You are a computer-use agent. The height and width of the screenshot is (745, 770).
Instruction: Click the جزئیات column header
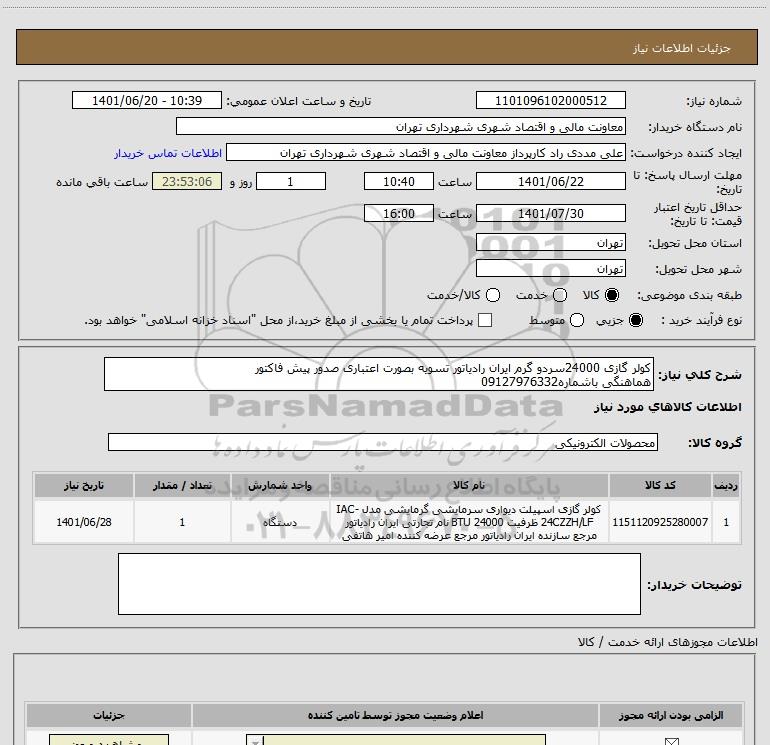tap(109, 715)
